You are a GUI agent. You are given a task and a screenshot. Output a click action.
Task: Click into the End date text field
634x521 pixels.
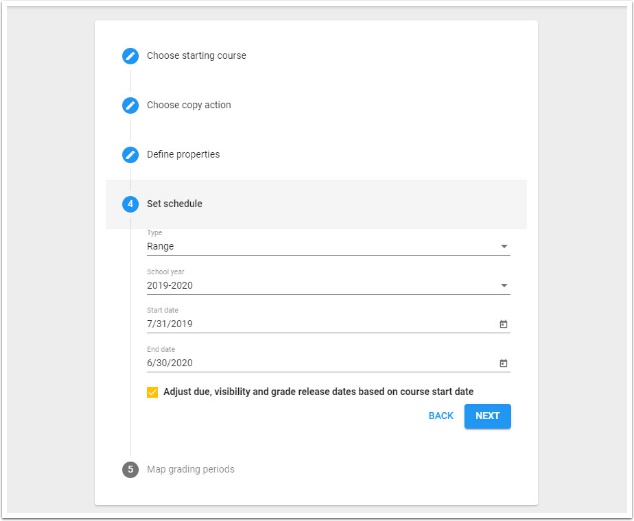click(x=300, y=363)
